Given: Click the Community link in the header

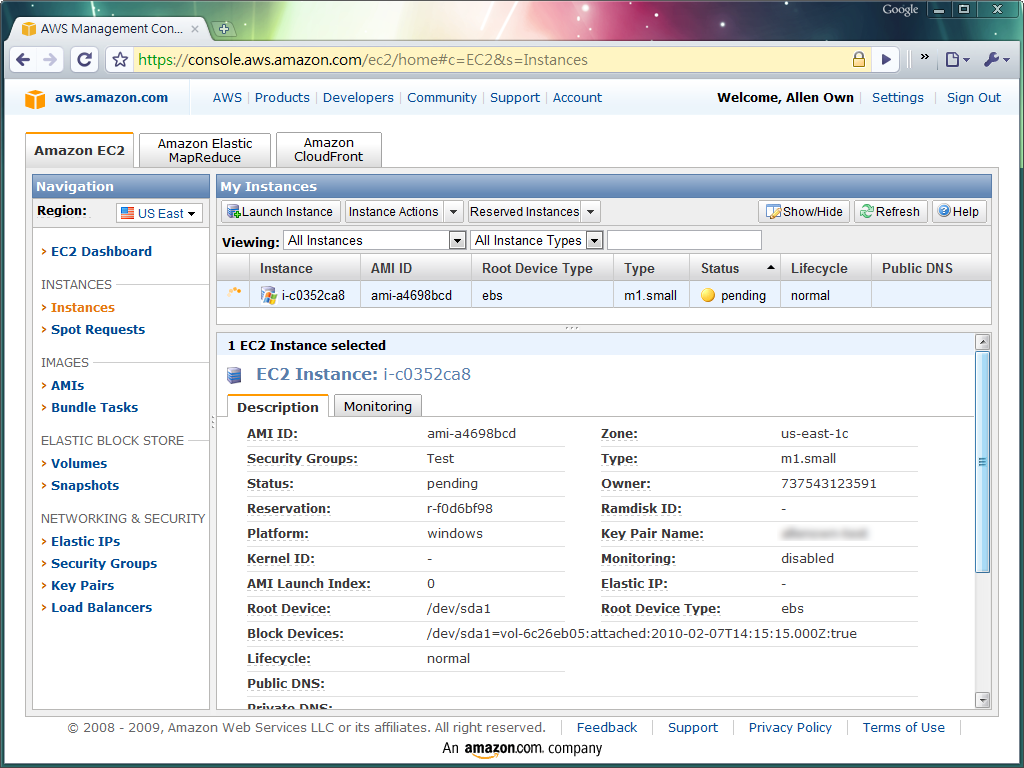Looking at the screenshot, I should click(x=442, y=97).
